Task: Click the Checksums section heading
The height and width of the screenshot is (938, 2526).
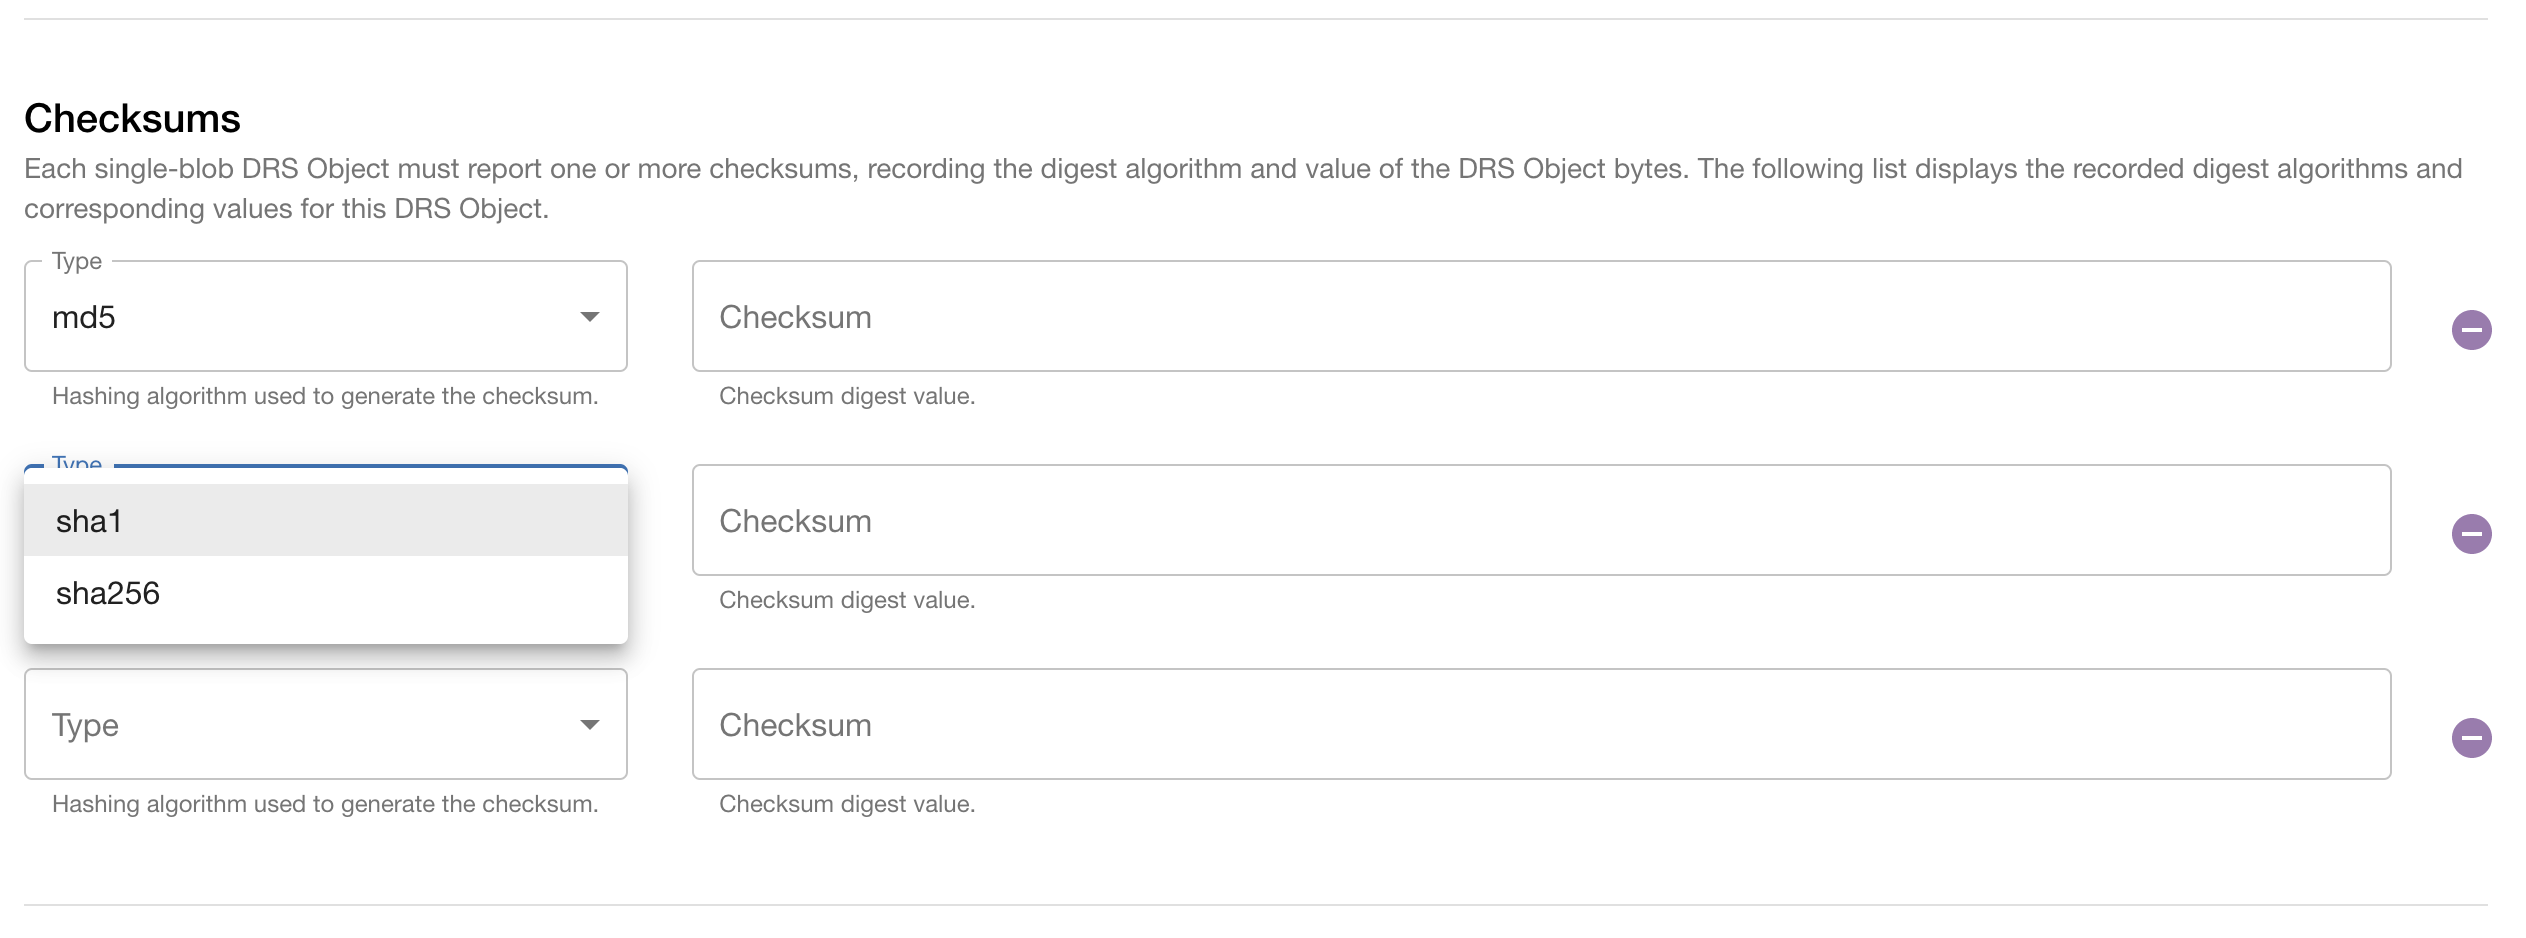Action: pyautogui.click(x=133, y=117)
